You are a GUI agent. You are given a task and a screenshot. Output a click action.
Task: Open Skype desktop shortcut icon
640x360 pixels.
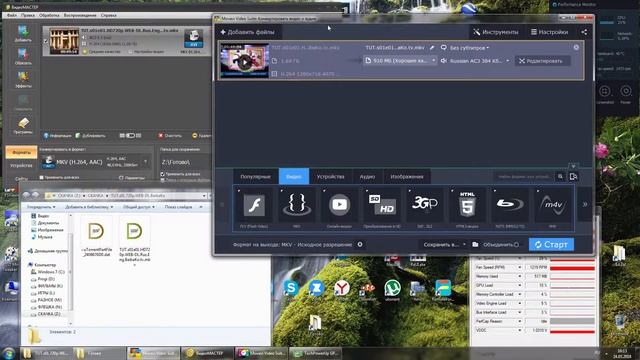click(291, 288)
